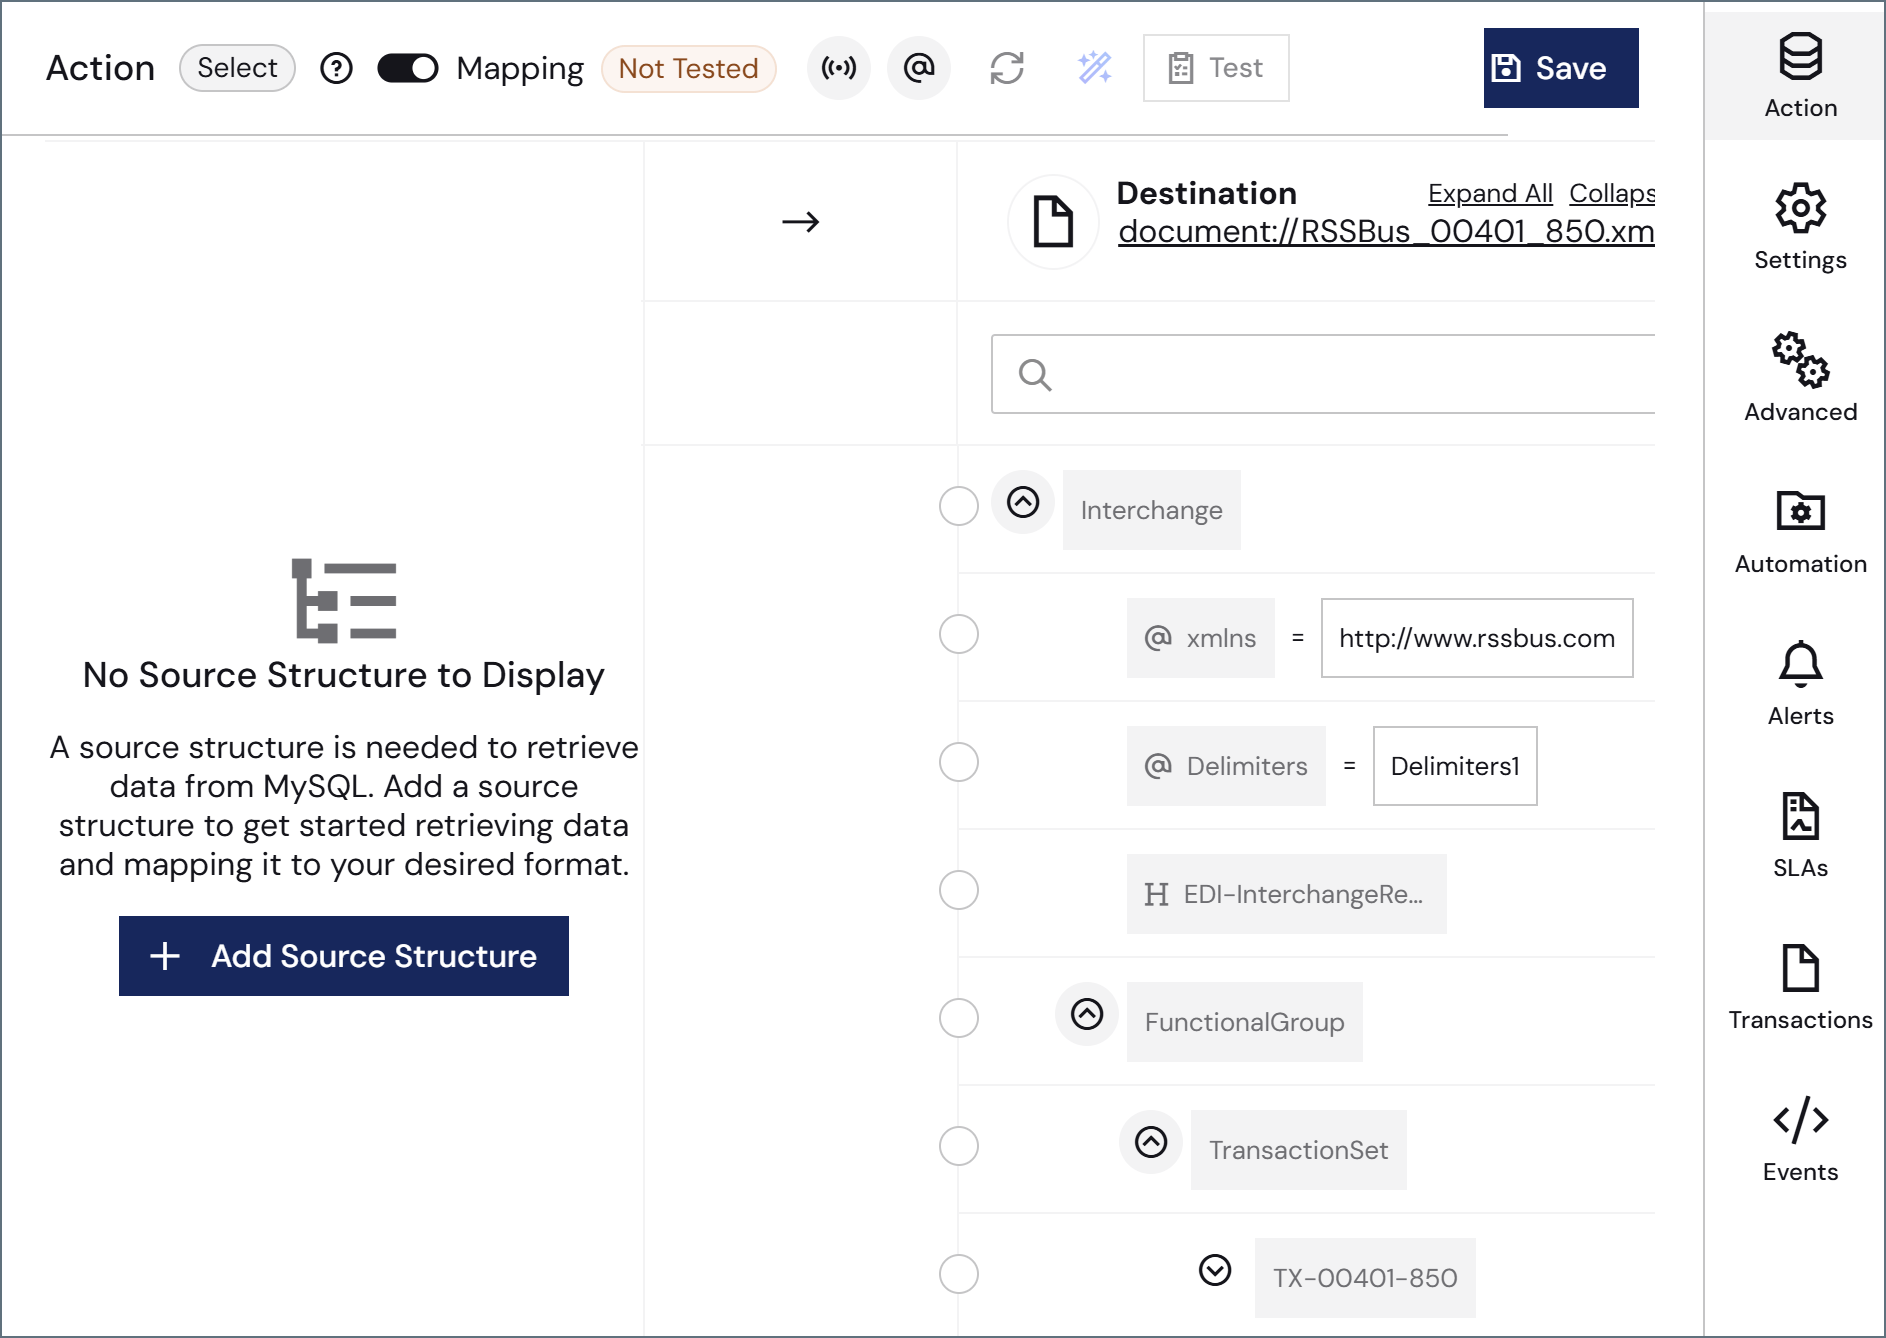Click the @ attribute toolbar icon

(919, 68)
